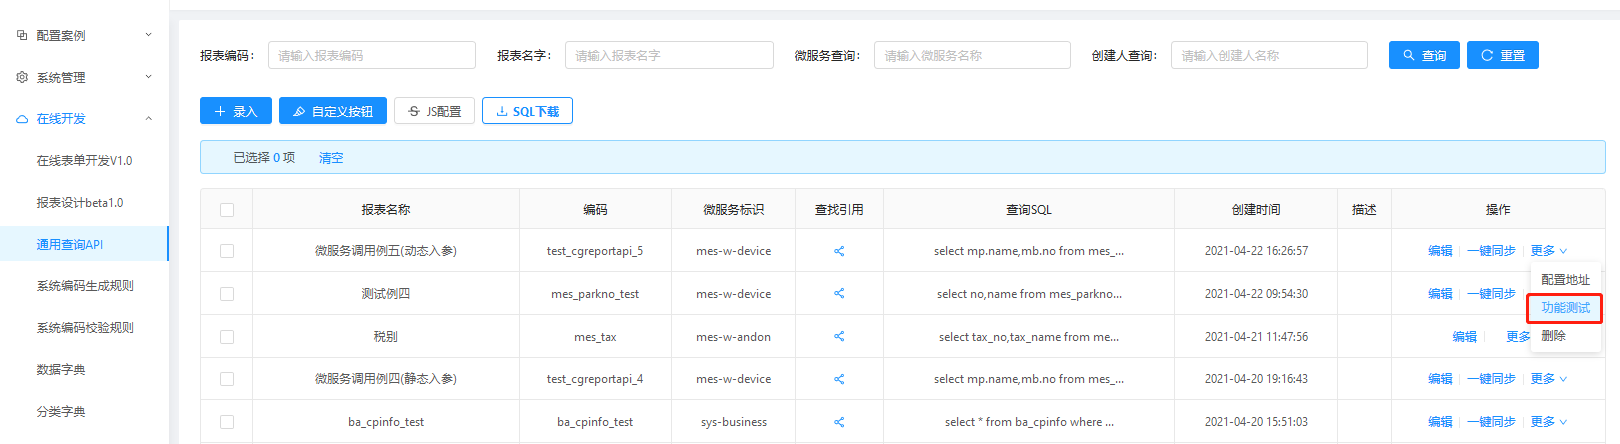Toggle the select-all header checkbox
The image size is (1620, 444).
click(x=227, y=210)
